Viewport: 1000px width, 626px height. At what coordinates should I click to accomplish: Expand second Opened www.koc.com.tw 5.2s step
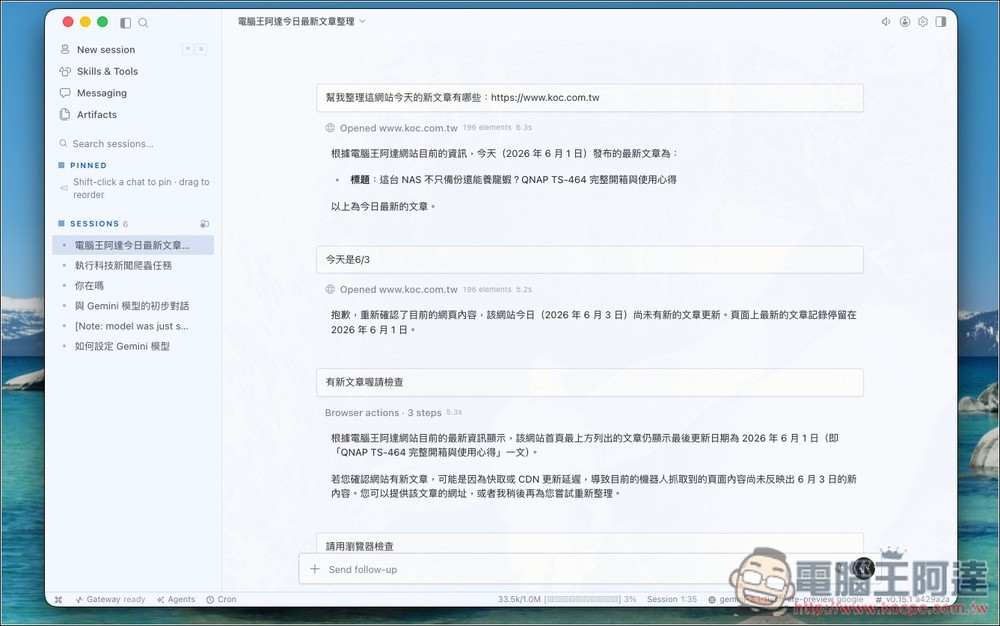point(428,289)
